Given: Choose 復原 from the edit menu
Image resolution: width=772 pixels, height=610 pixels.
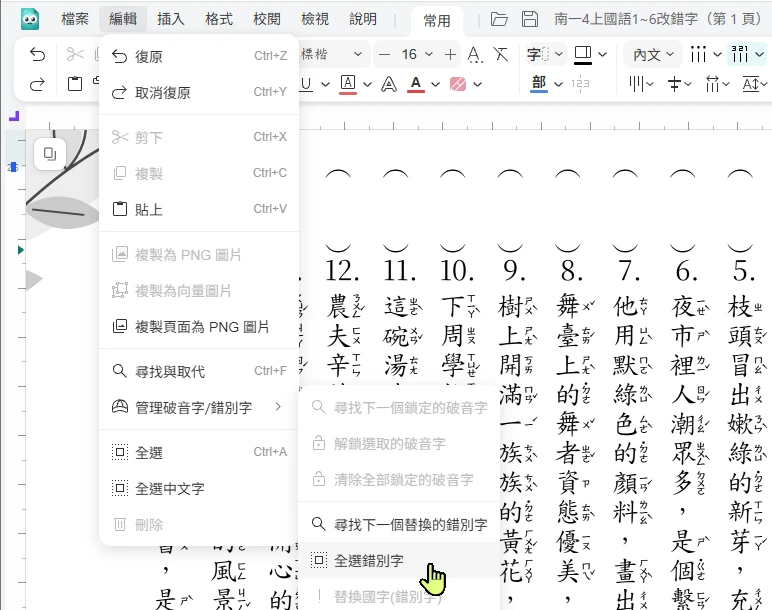Looking at the screenshot, I should pos(199,56).
